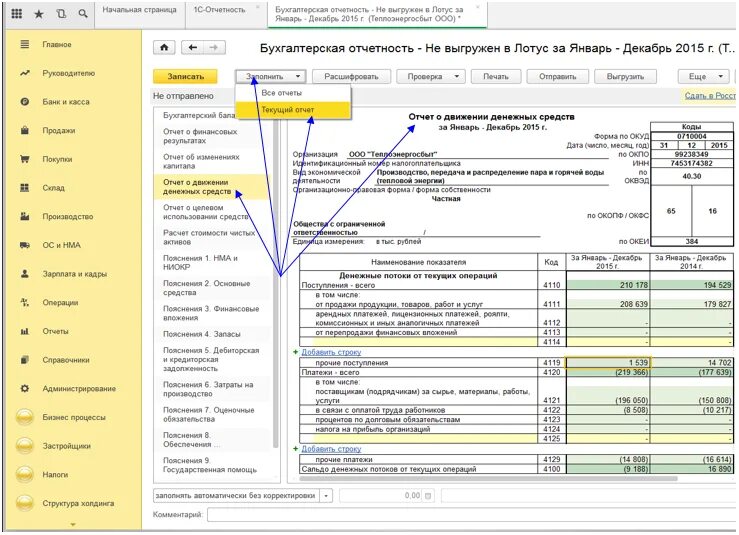Select Текущий отчет menu item

tap(293, 110)
